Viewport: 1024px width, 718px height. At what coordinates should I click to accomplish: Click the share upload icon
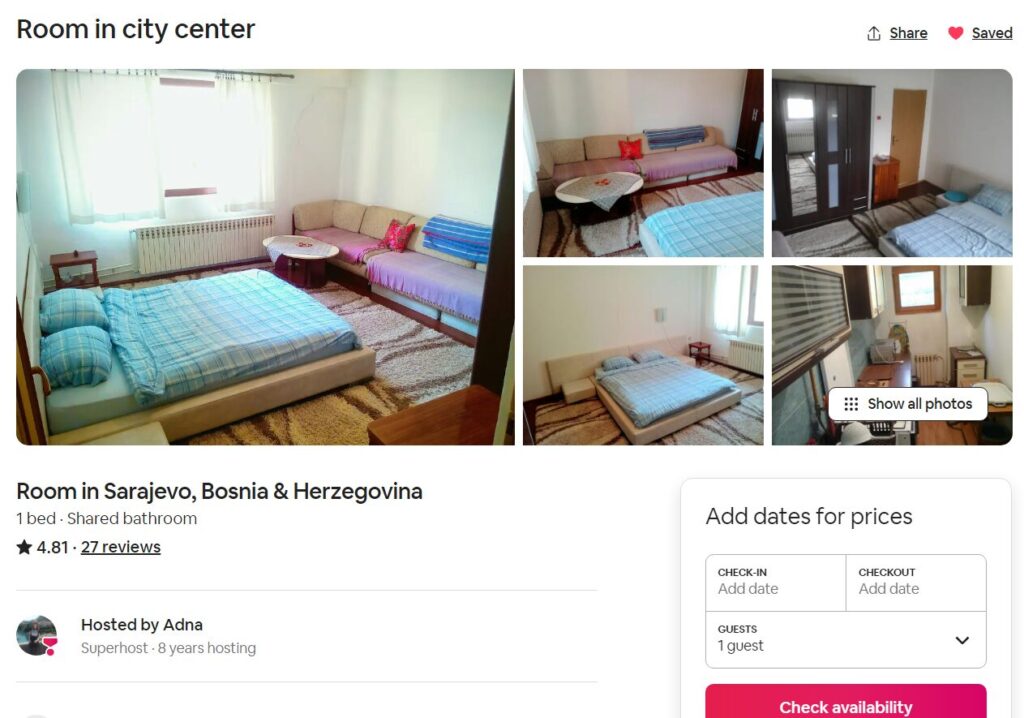(874, 33)
